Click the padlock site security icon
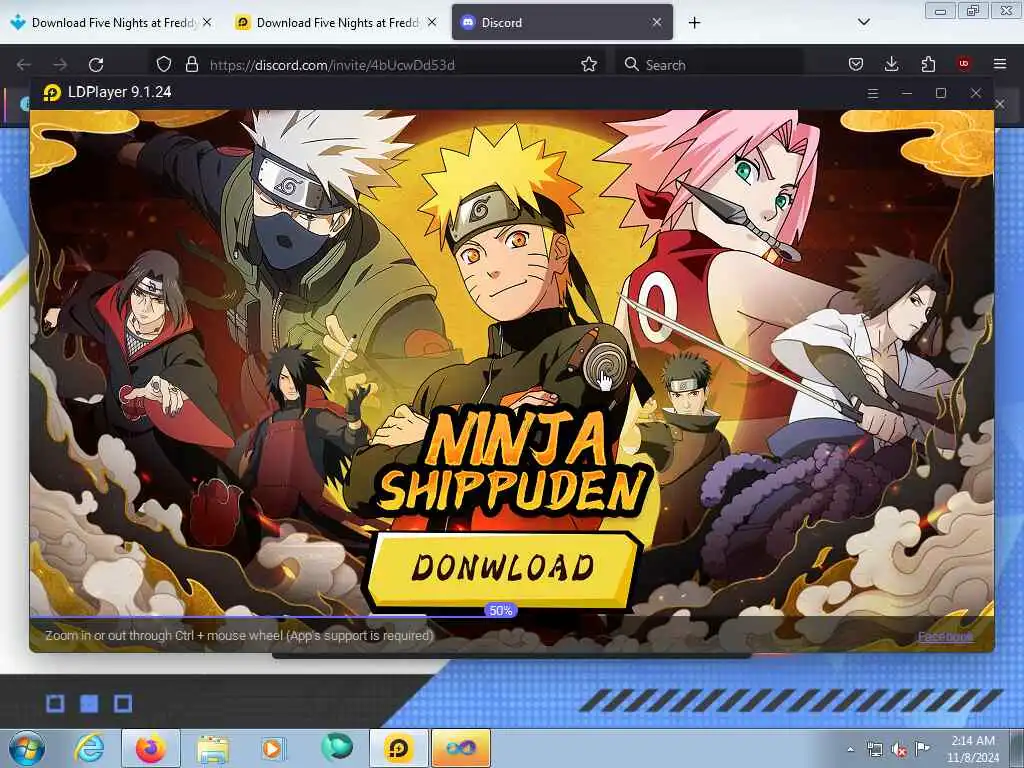This screenshot has width=1024, height=768. (x=191, y=64)
